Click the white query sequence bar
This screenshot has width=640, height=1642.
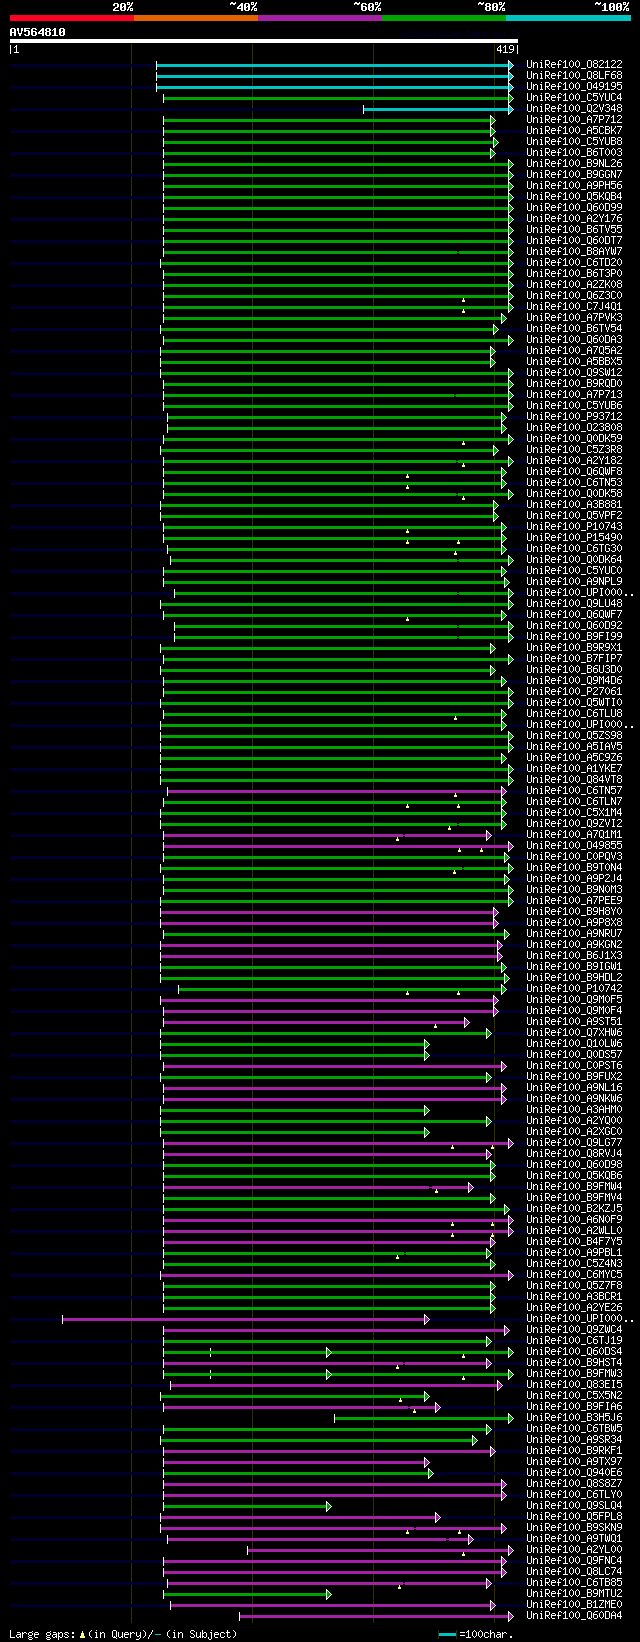[264, 41]
